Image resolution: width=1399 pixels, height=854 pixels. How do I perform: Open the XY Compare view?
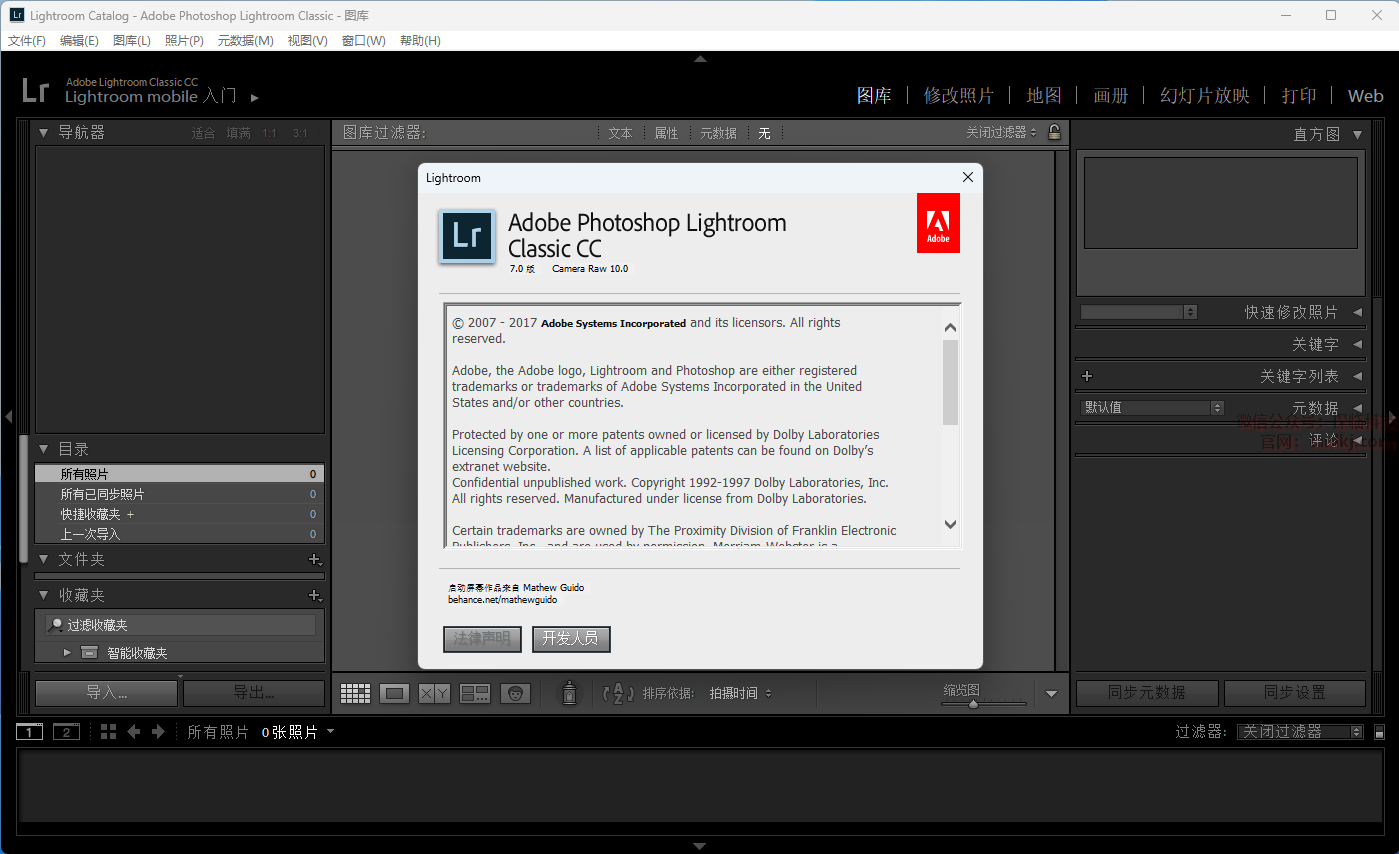point(434,693)
